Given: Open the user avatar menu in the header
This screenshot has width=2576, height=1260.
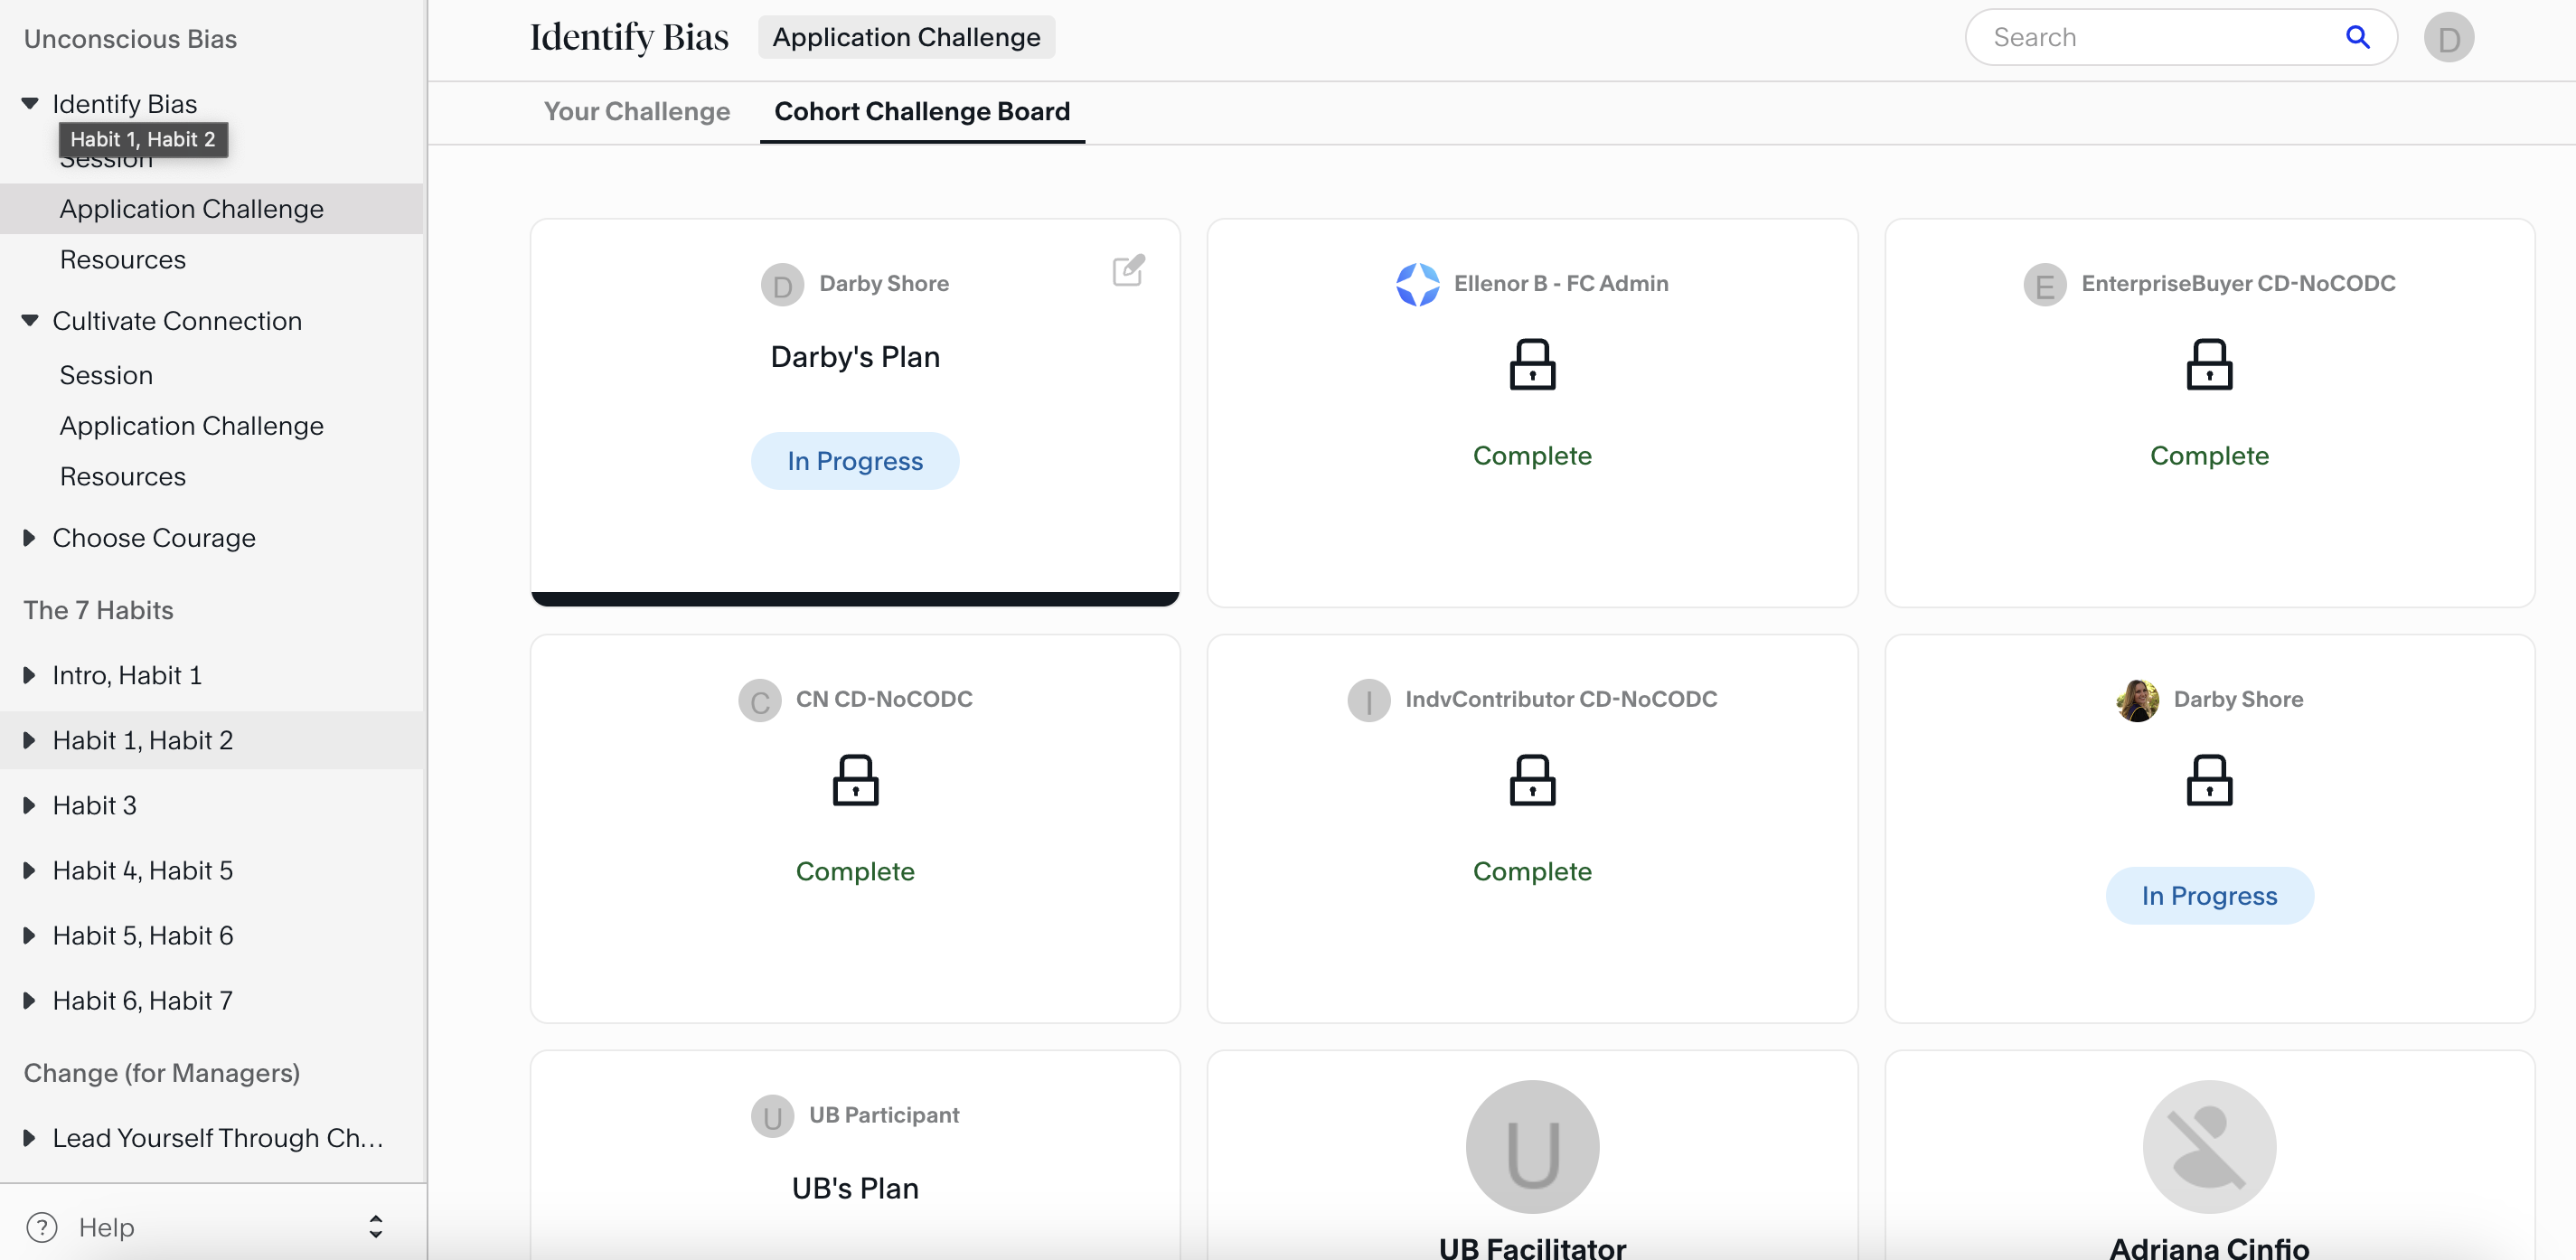Looking at the screenshot, I should pyautogui.click(x=2448, y=38).
